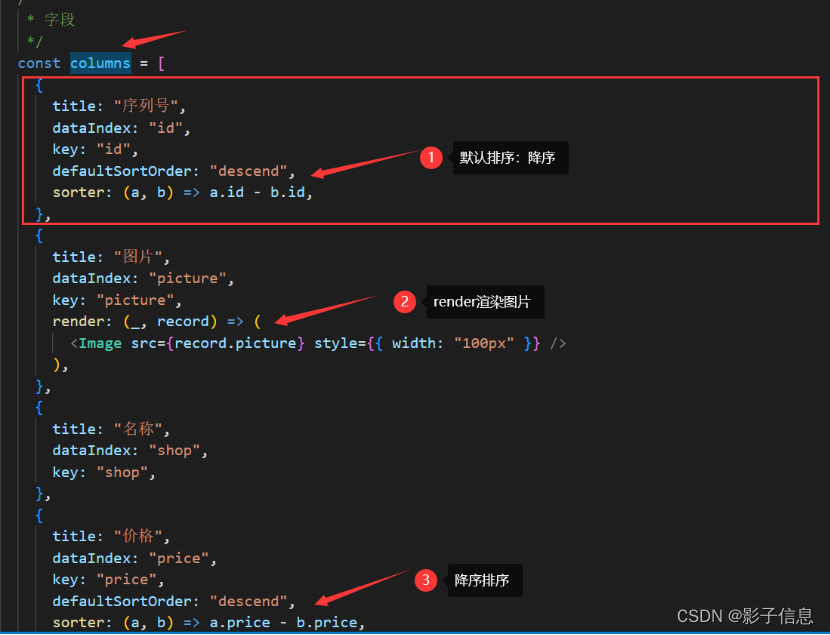
Task: Click the sorter a.price - b.price line
Action: pyautogui.click(x=209, y=623)
